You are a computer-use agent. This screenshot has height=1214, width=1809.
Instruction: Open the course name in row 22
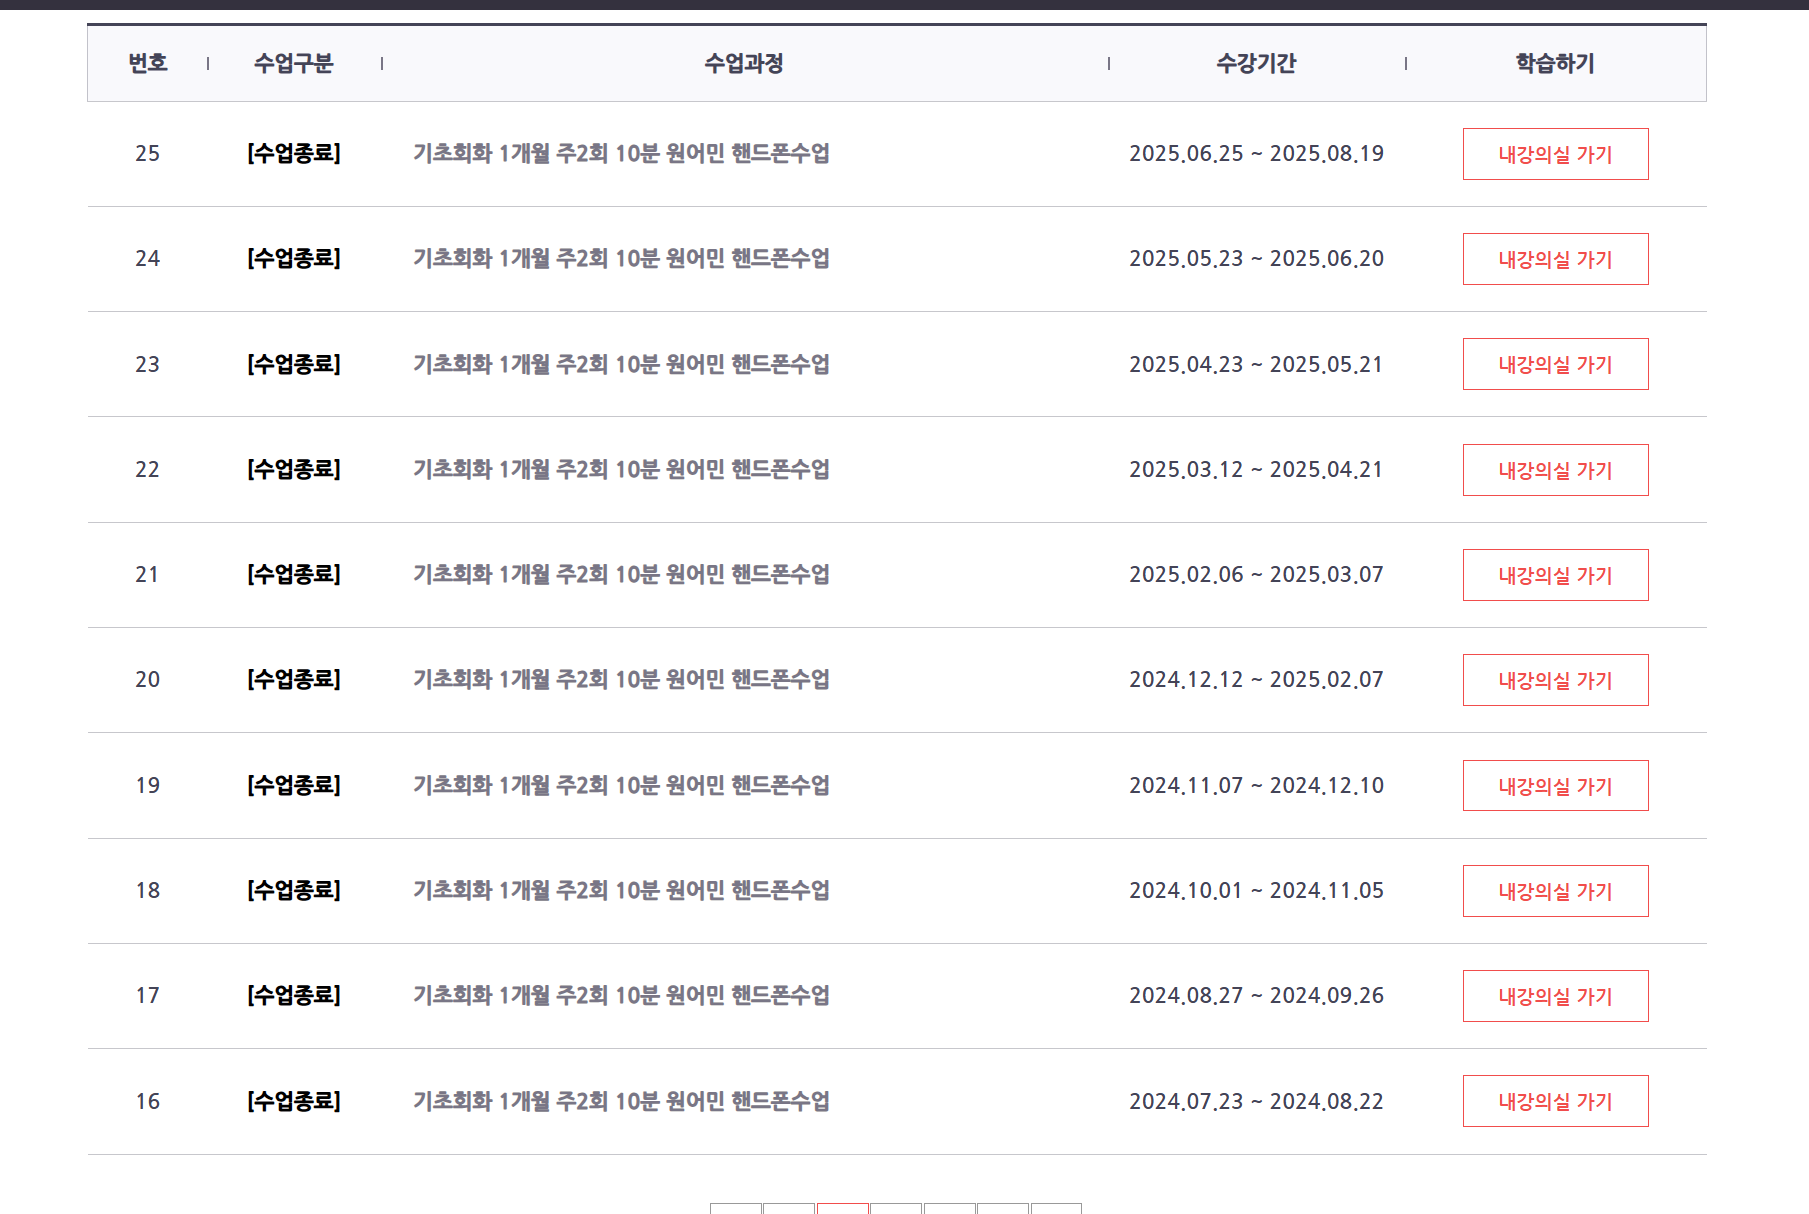(621, 469)
